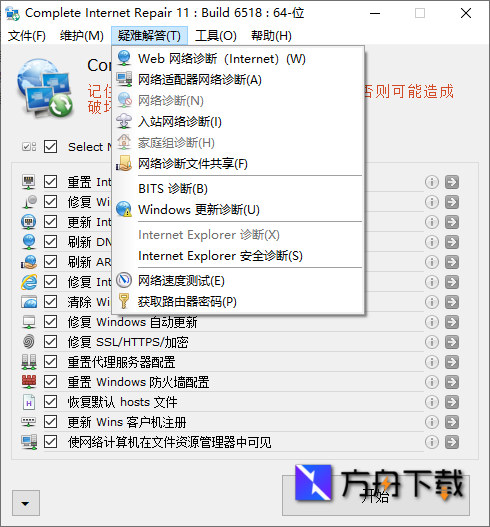Run arrow button for 修复 Windows 自动更新
490x527 pixels.
pyautogui.click(x=452, y=322)
